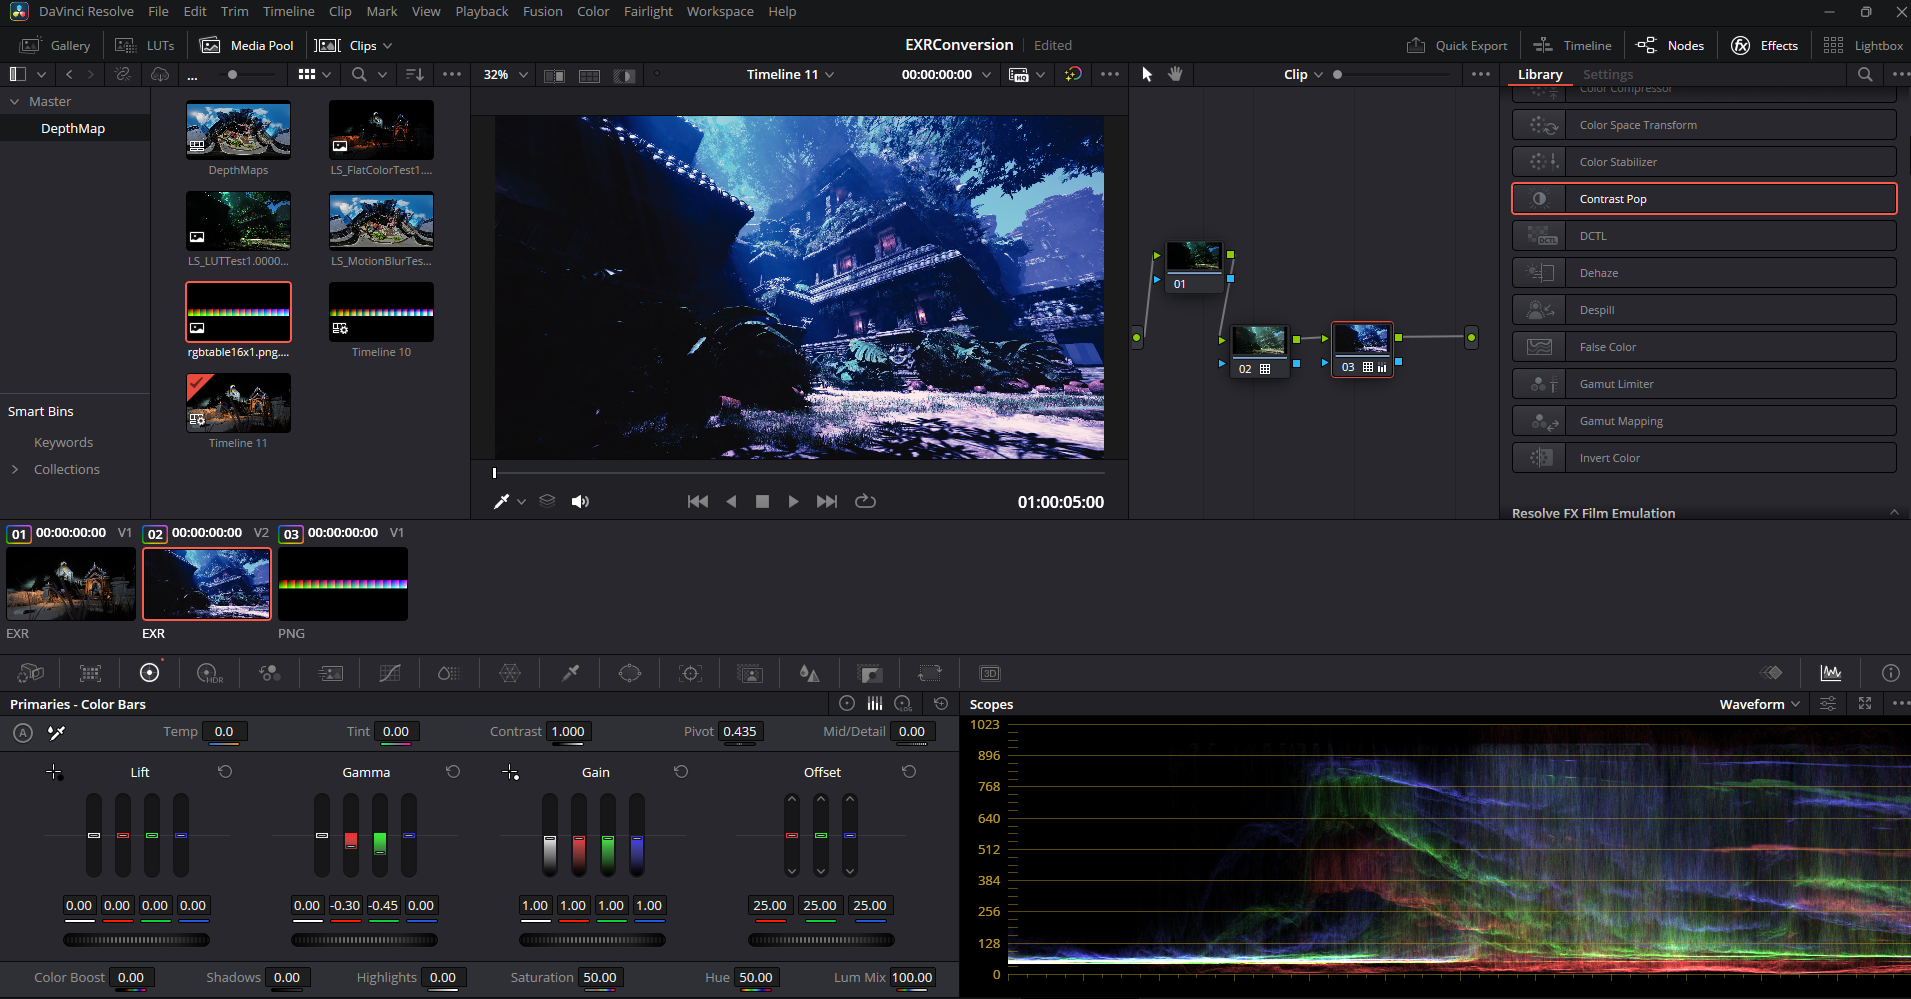The width and height of the screenshot is (1911, 999).
Task: Reset the Lift controls
Action: click(x=225, y=772)
